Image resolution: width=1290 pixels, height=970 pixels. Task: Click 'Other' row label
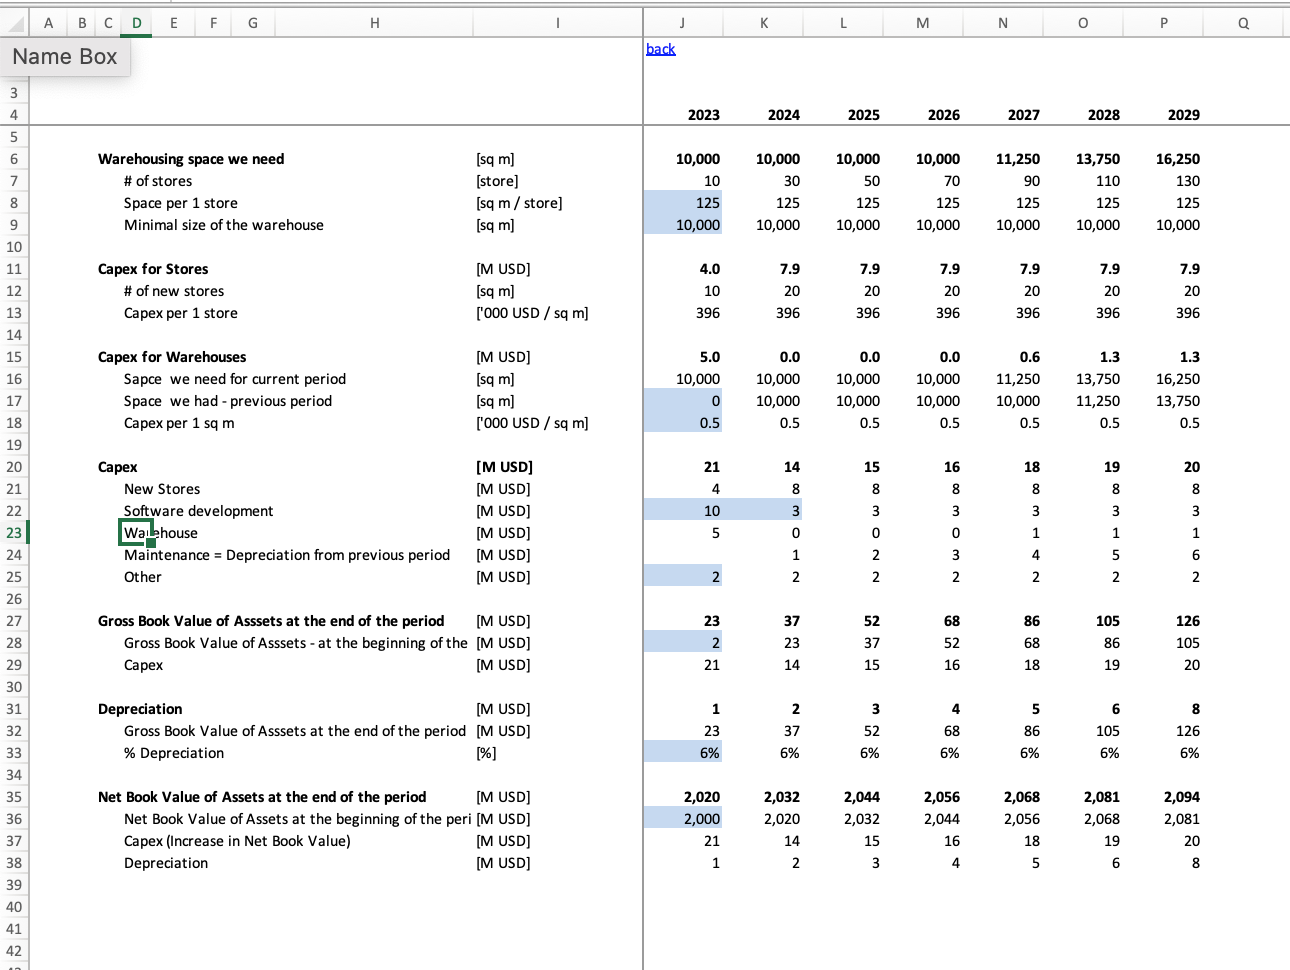click(143, 577)
